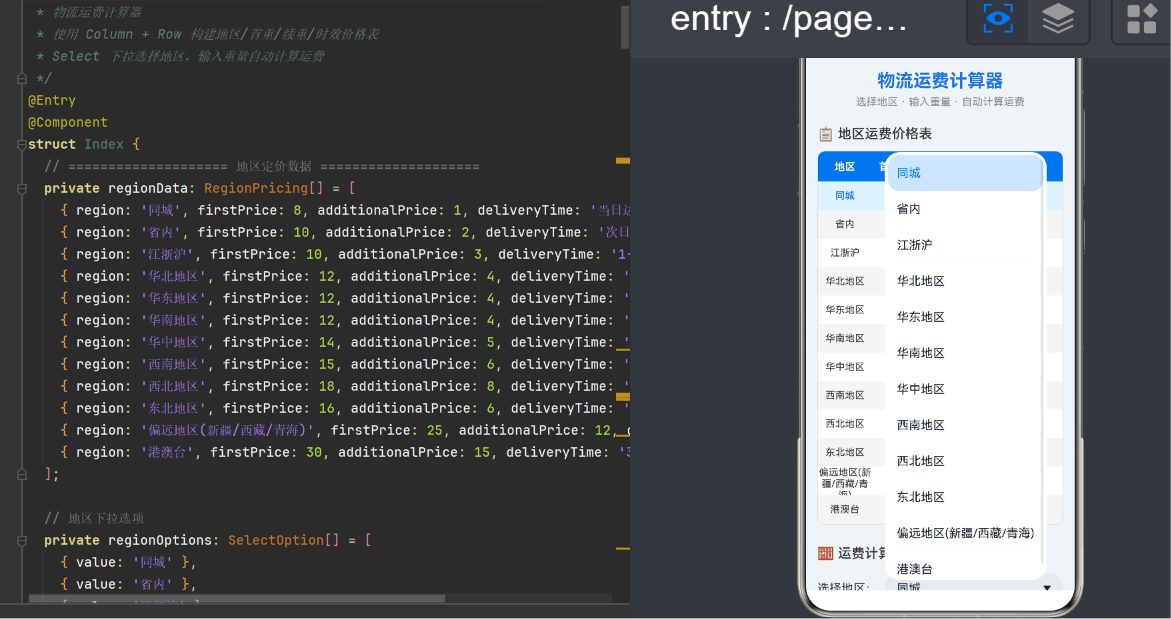The image size is (1171, 619).
Task: Select 西北地区 in the dropdown list
Action: point(964,461)
